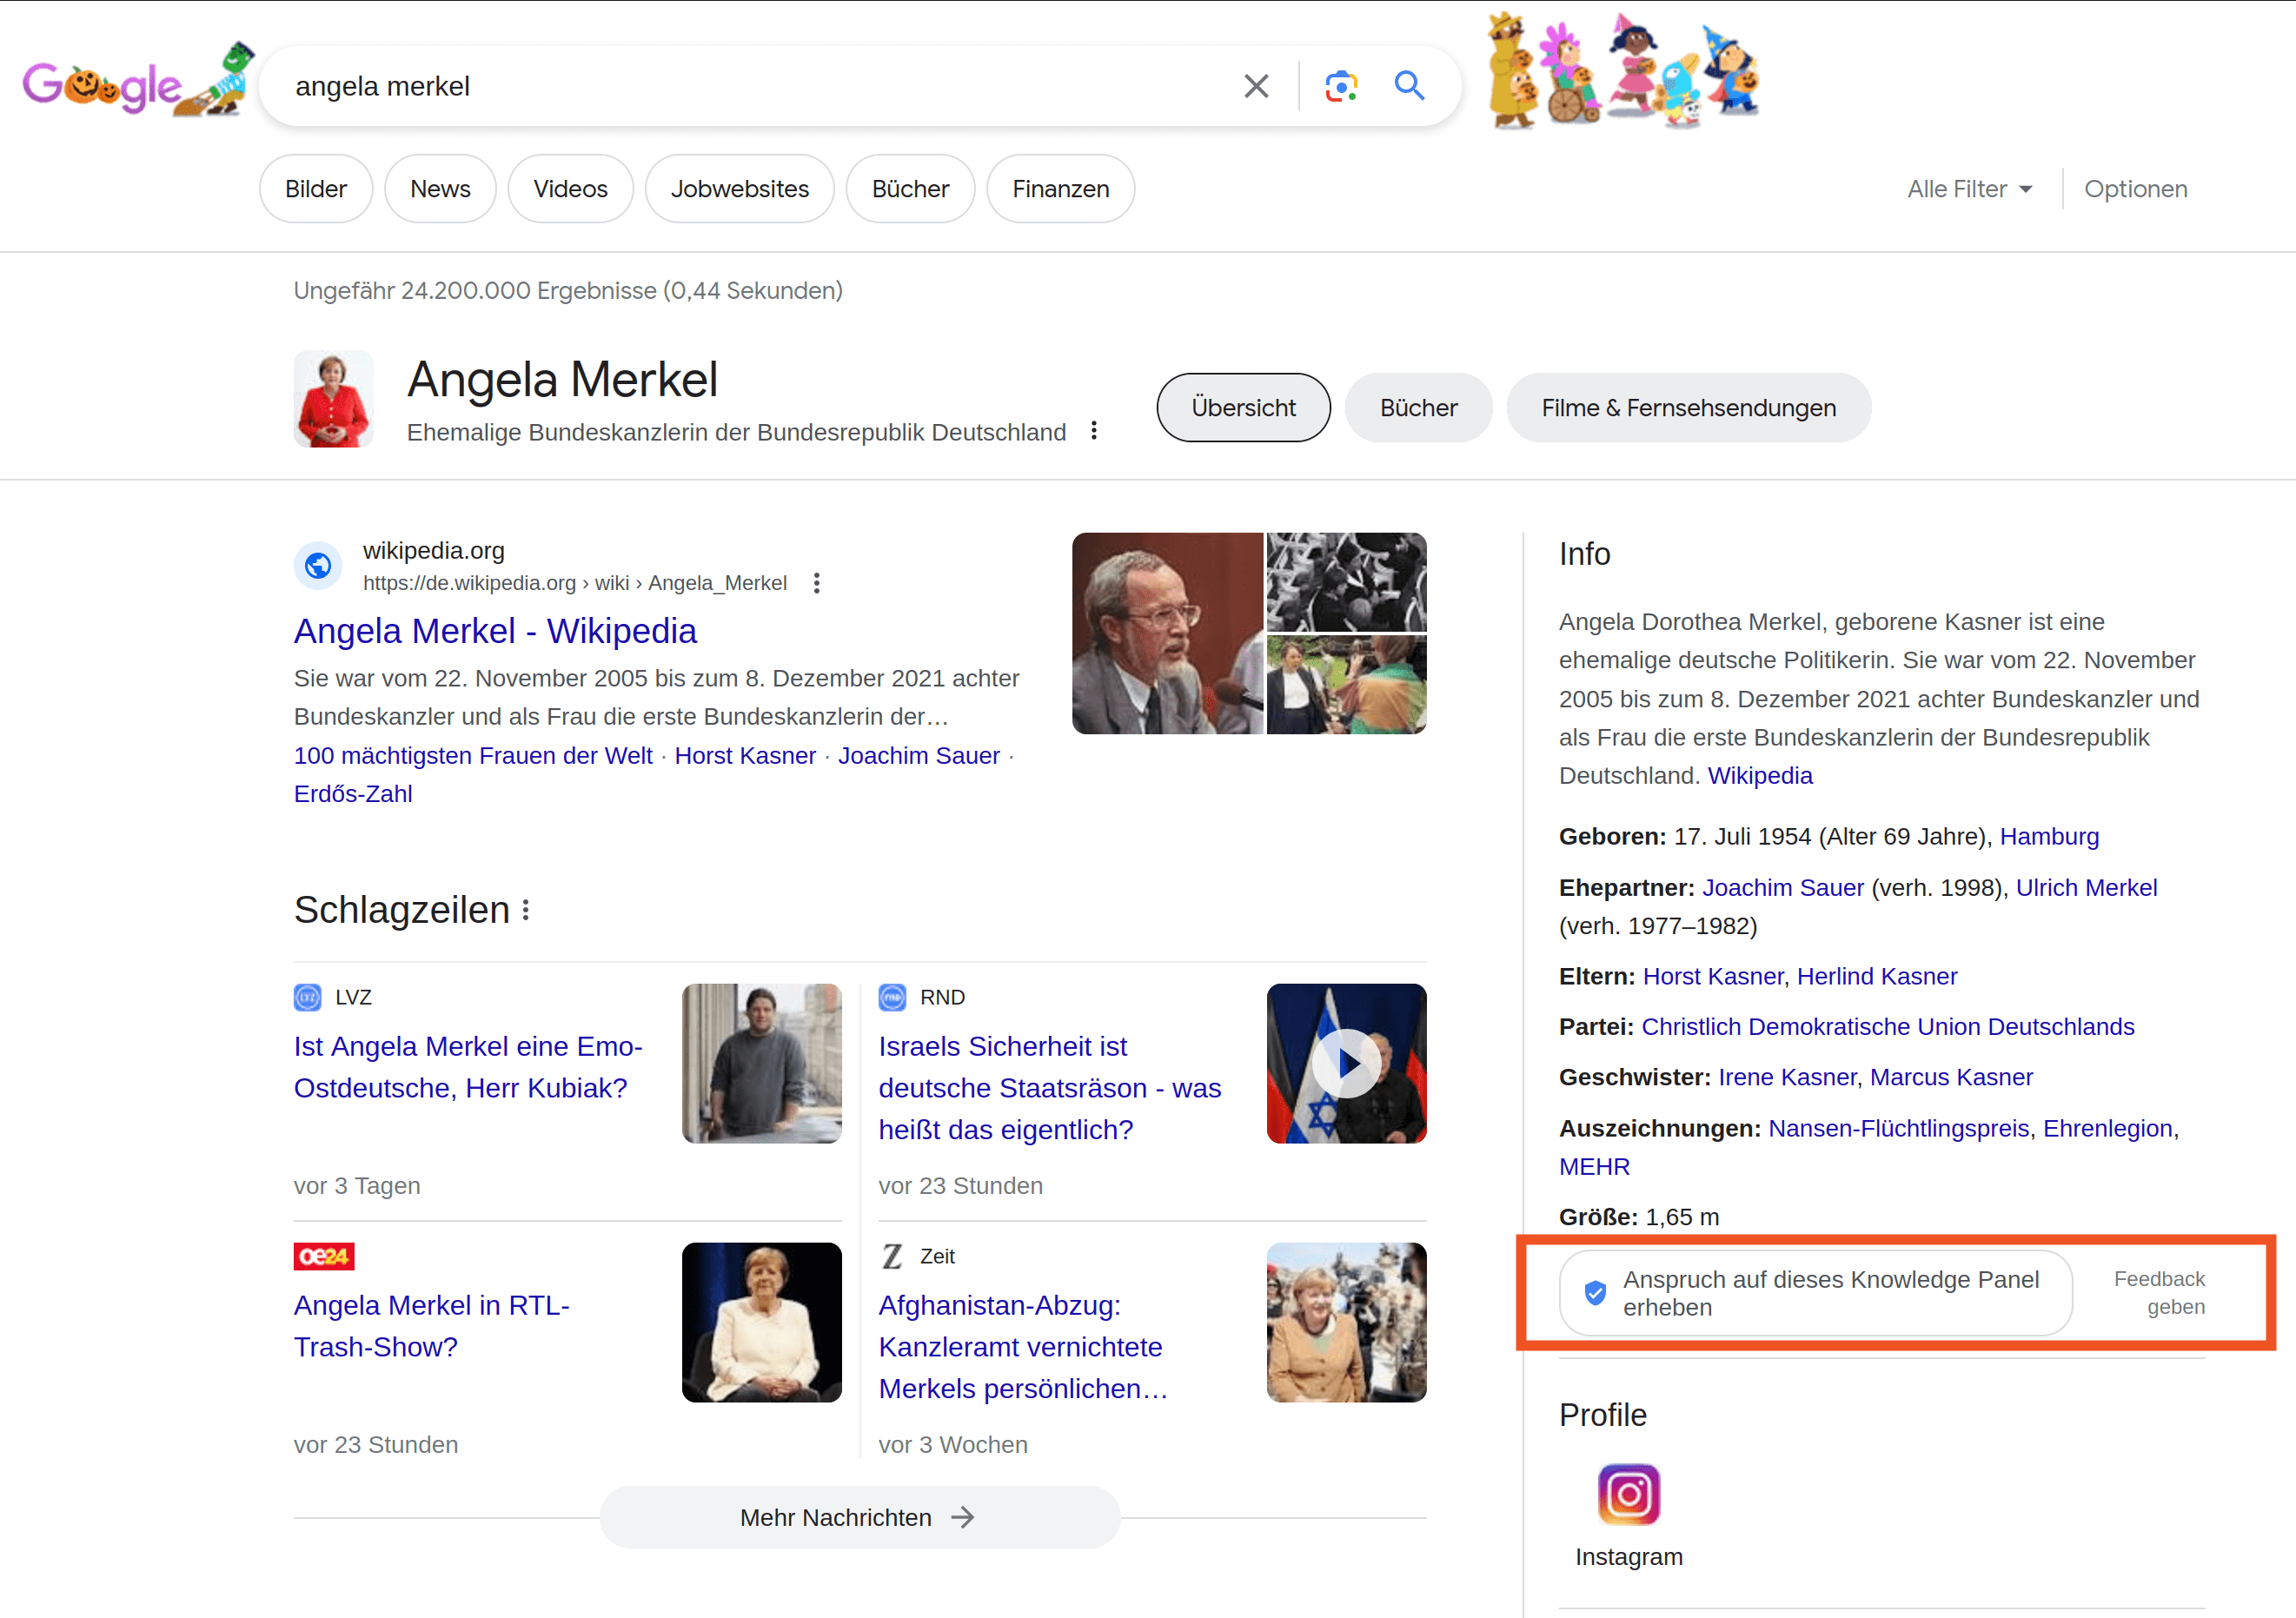
Task: Open Joachim Sauer sitelink under Wikipedia result
Action: (x=918, y=756)
